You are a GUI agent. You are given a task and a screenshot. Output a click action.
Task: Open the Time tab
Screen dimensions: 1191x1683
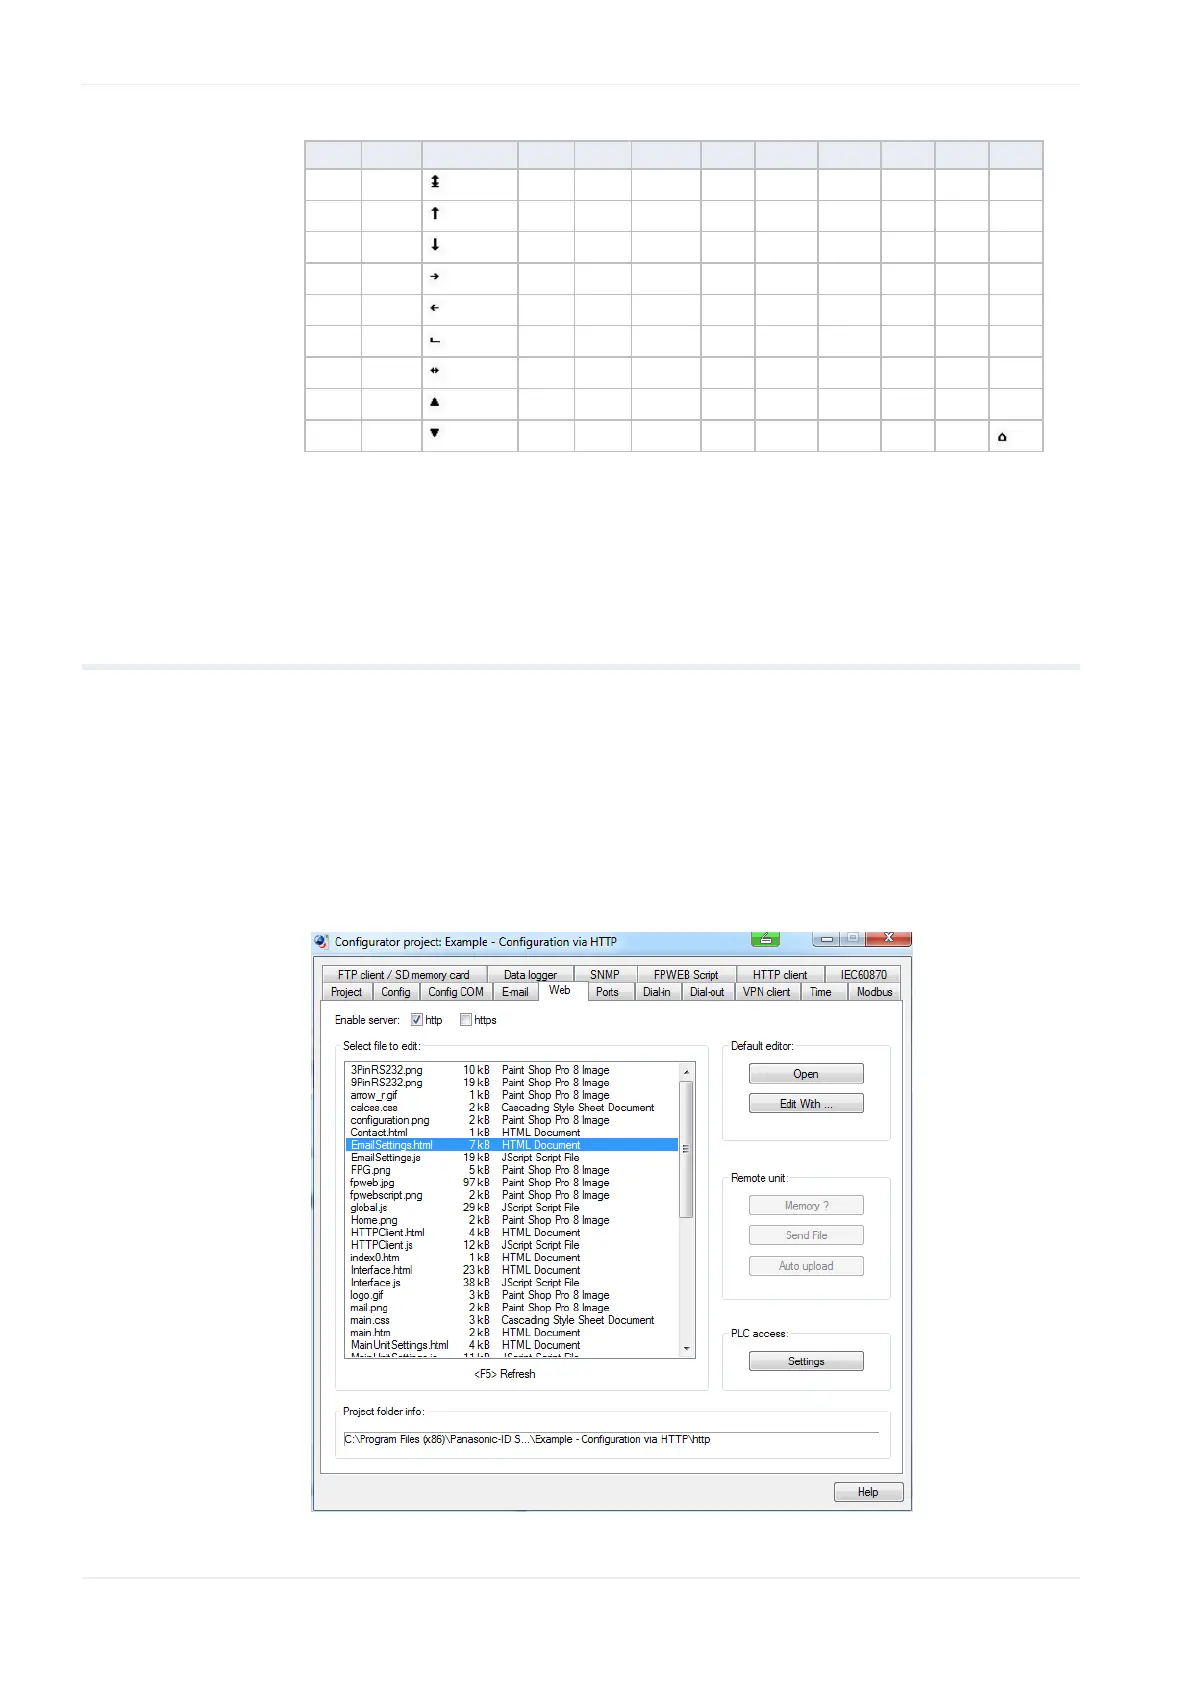pyautogui.click(x=821, y=992)
